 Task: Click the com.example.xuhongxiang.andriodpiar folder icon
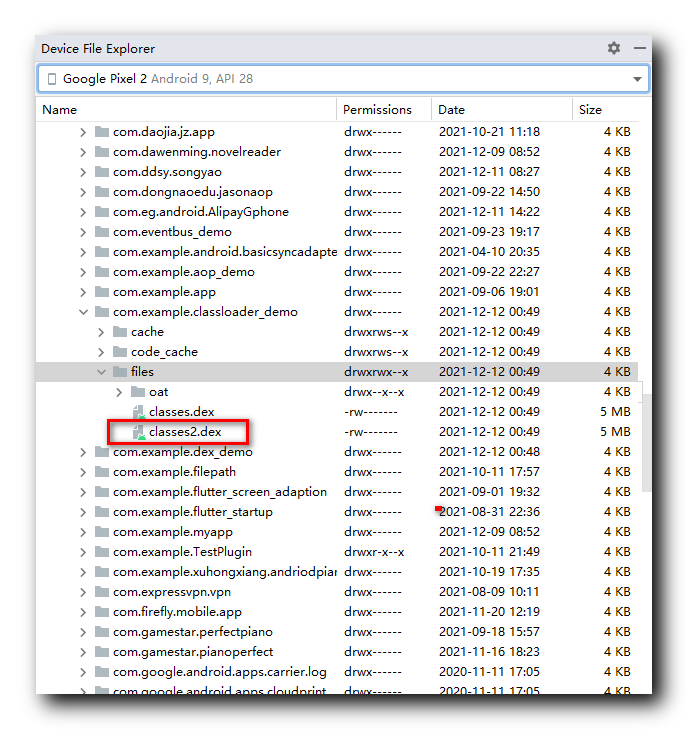[102, 571]
